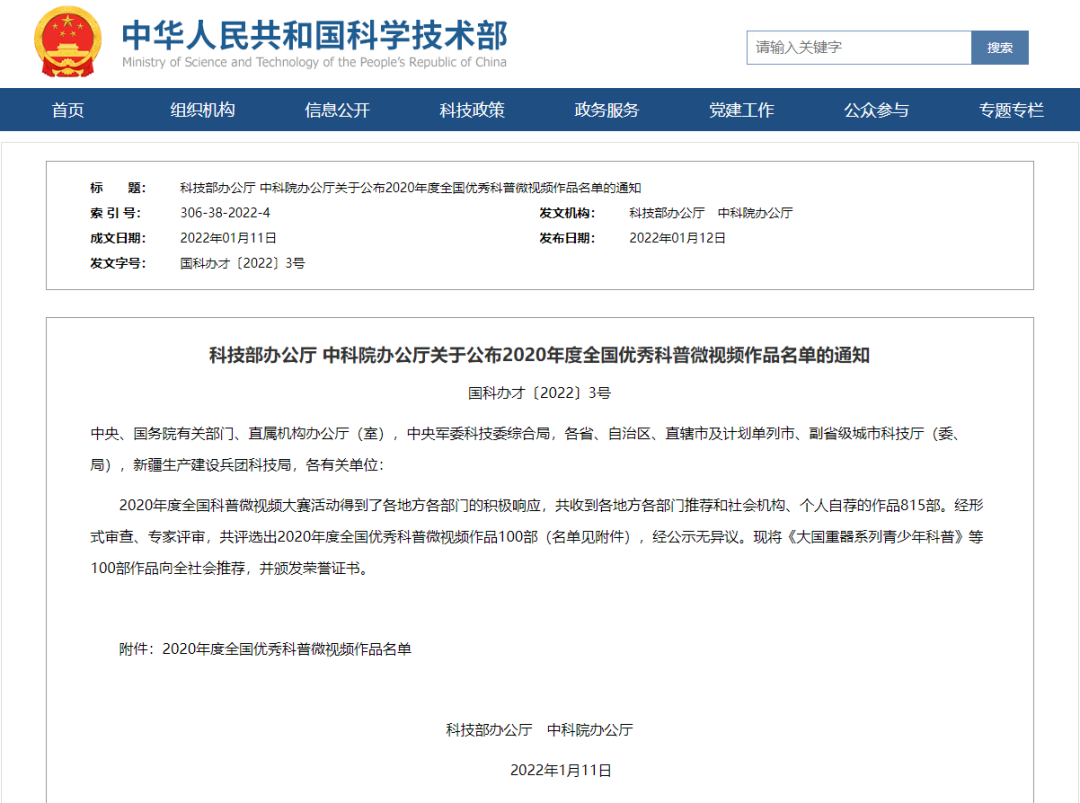The image size is (1080, 803).
Task: Focus the 请输入关键字 search field
Action: click(858, 47)
